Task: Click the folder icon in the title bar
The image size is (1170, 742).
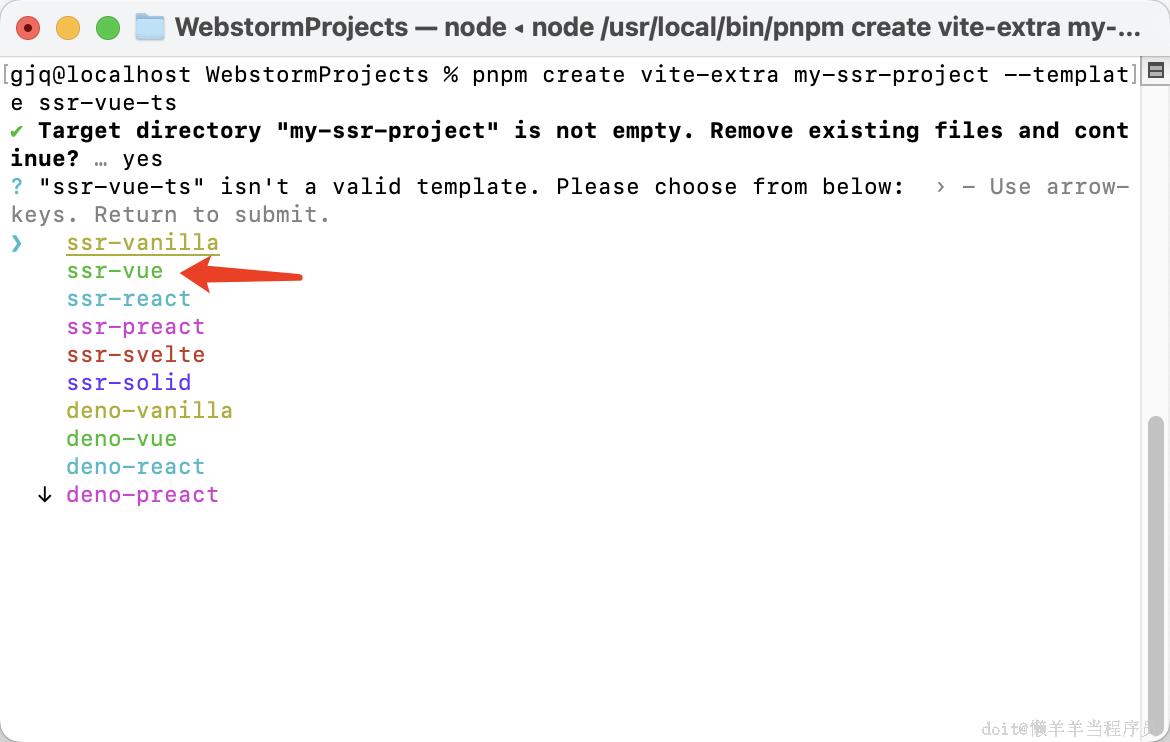Action: point(150,28)
